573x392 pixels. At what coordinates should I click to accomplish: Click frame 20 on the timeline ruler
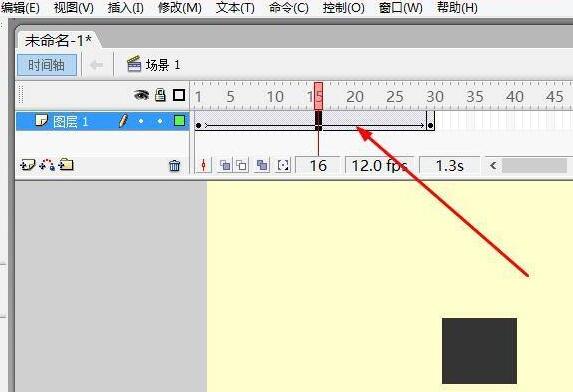pyautogui.click(x=354, y=97)
